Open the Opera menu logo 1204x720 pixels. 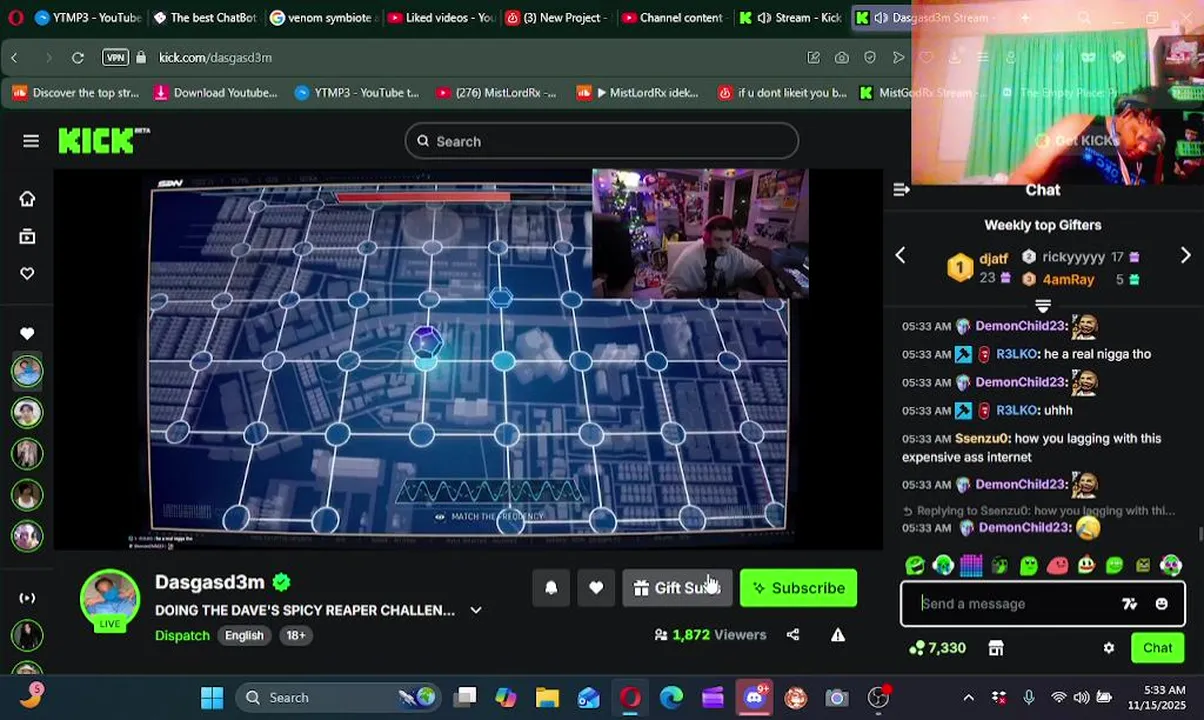point(15,17)
